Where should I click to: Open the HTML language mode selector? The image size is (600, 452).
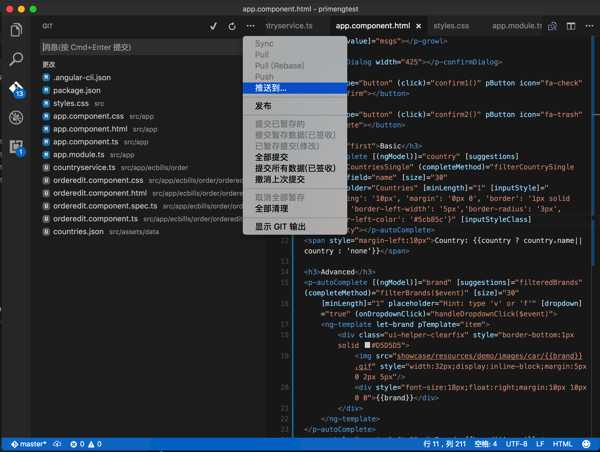click(x=562, y=444)
